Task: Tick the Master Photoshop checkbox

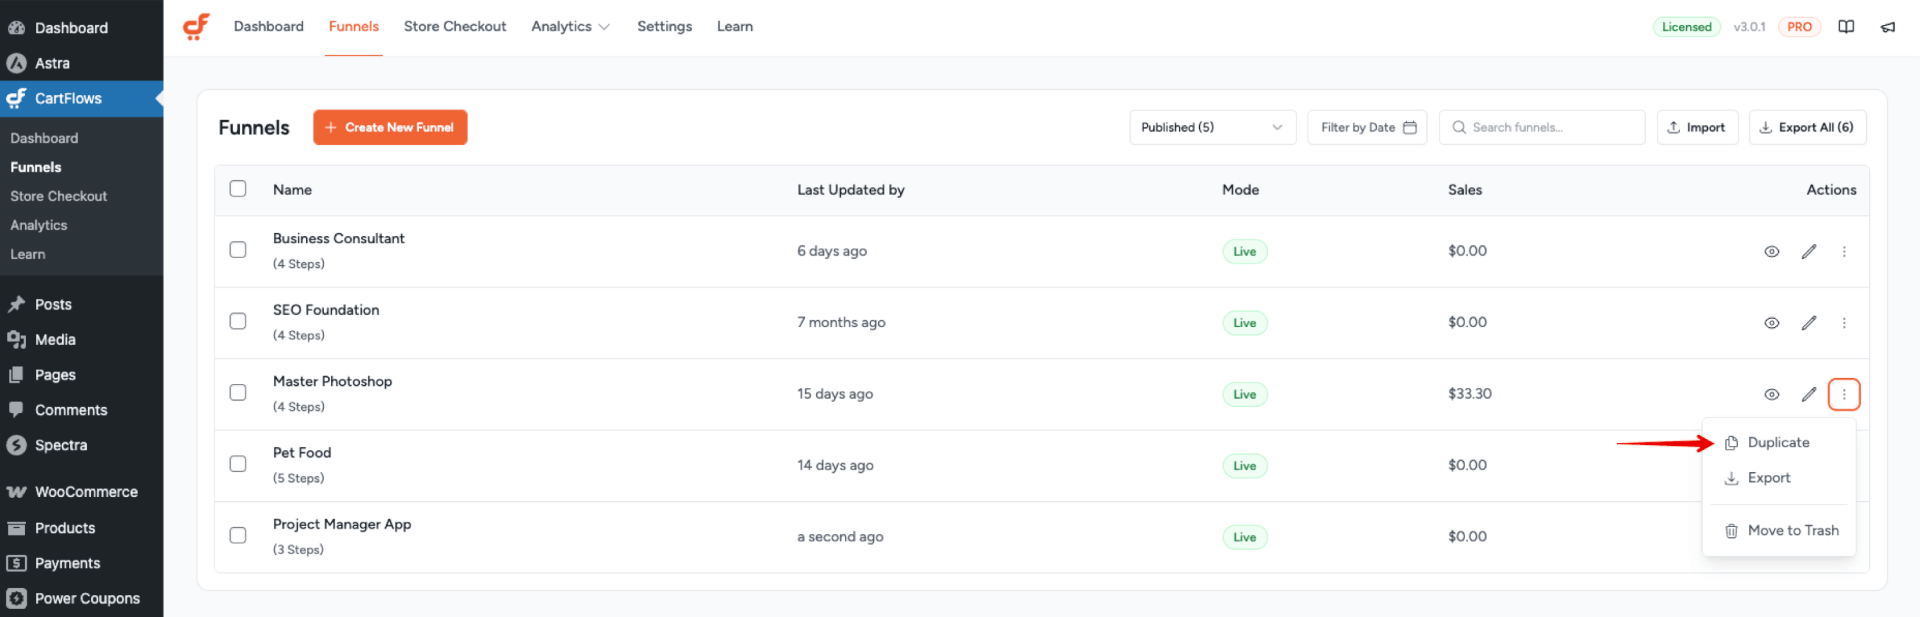Action: [238, 393]
